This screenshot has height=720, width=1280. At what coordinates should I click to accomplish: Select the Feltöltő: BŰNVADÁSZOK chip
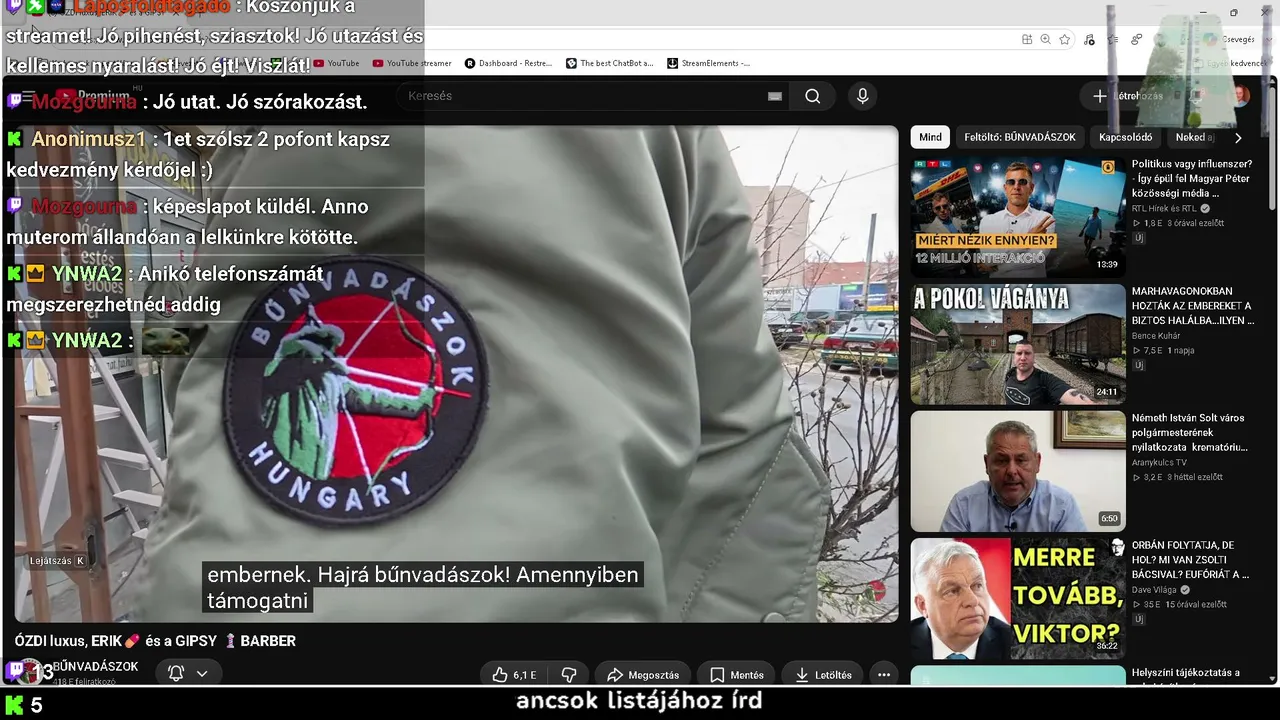(1020, 137)
